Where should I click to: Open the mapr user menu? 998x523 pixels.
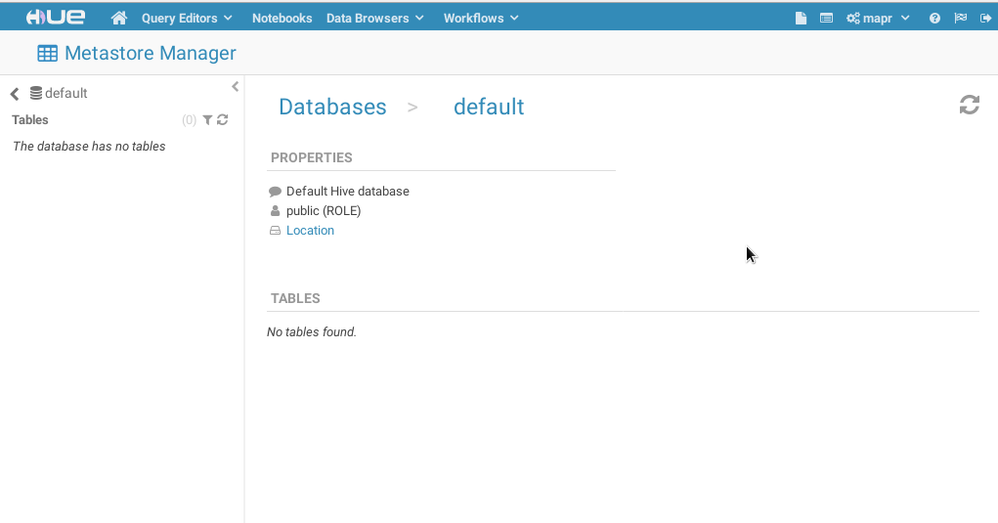click(878, 18)
